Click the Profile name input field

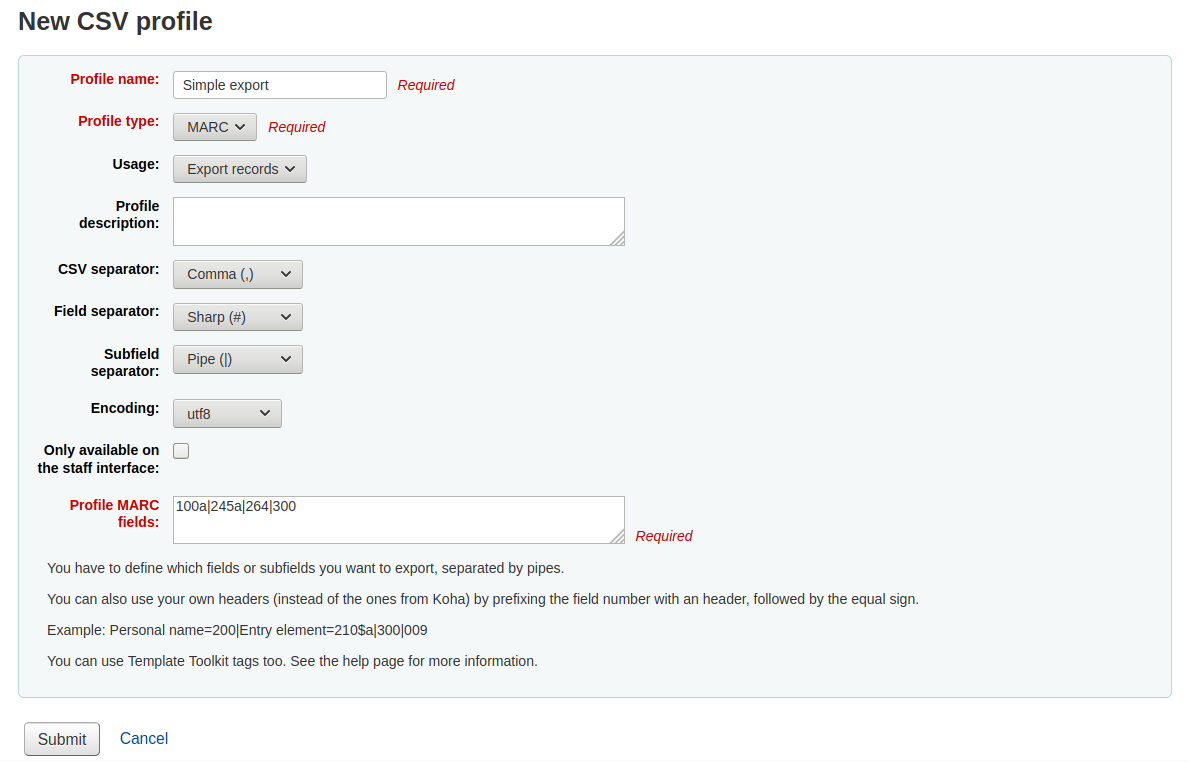coord(279,85)
